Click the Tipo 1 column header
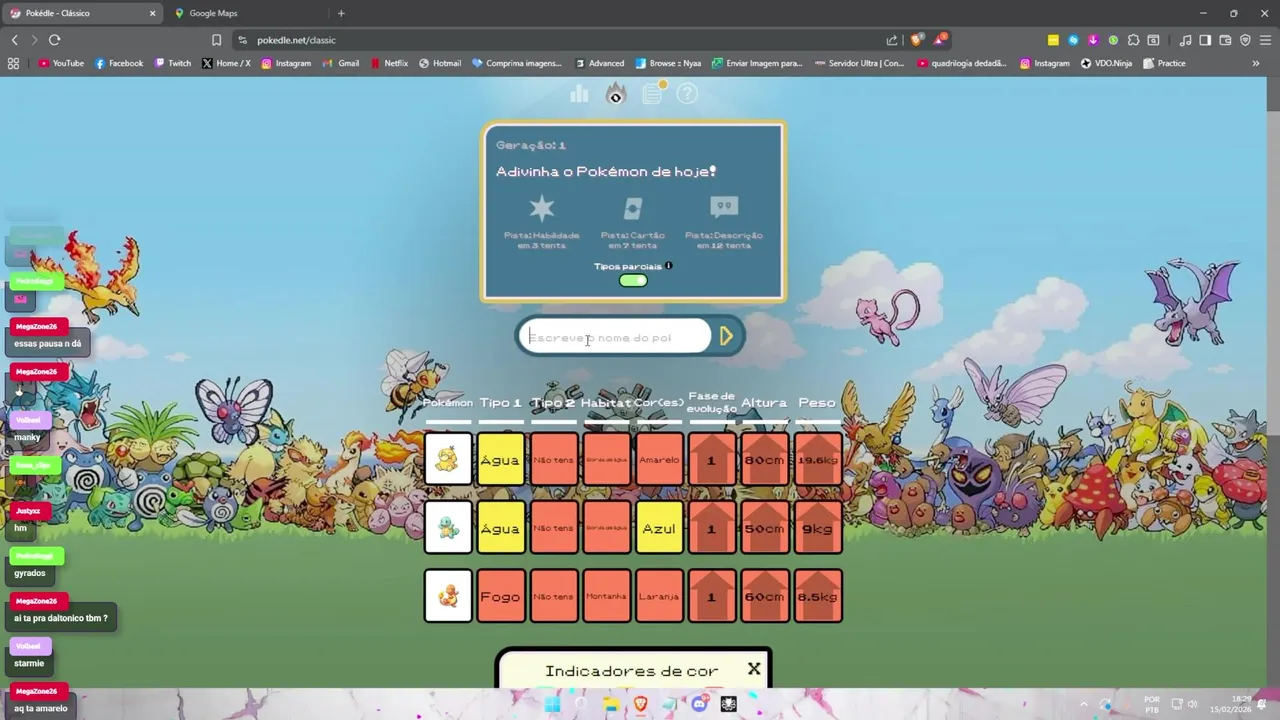The image size is (1280, 720). (x=500, y=403)
